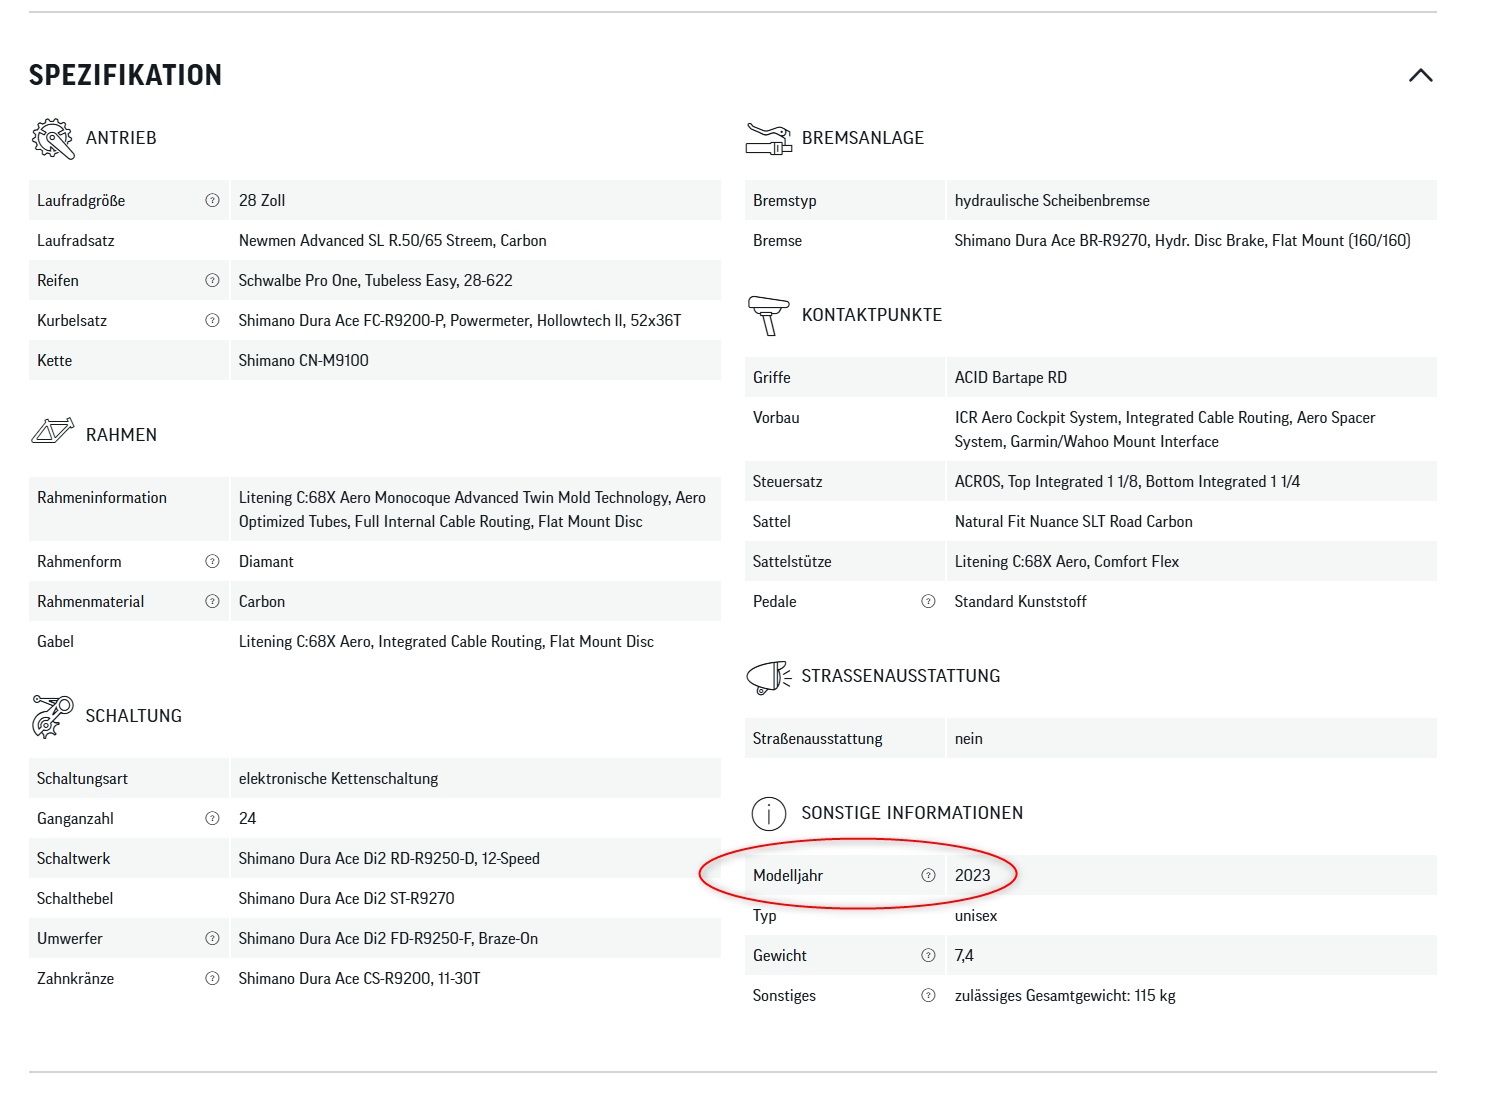Click the help icon beside Umwerfer
The height and width of the screenshot is (1116, 1509).
[x=212, y=938]
